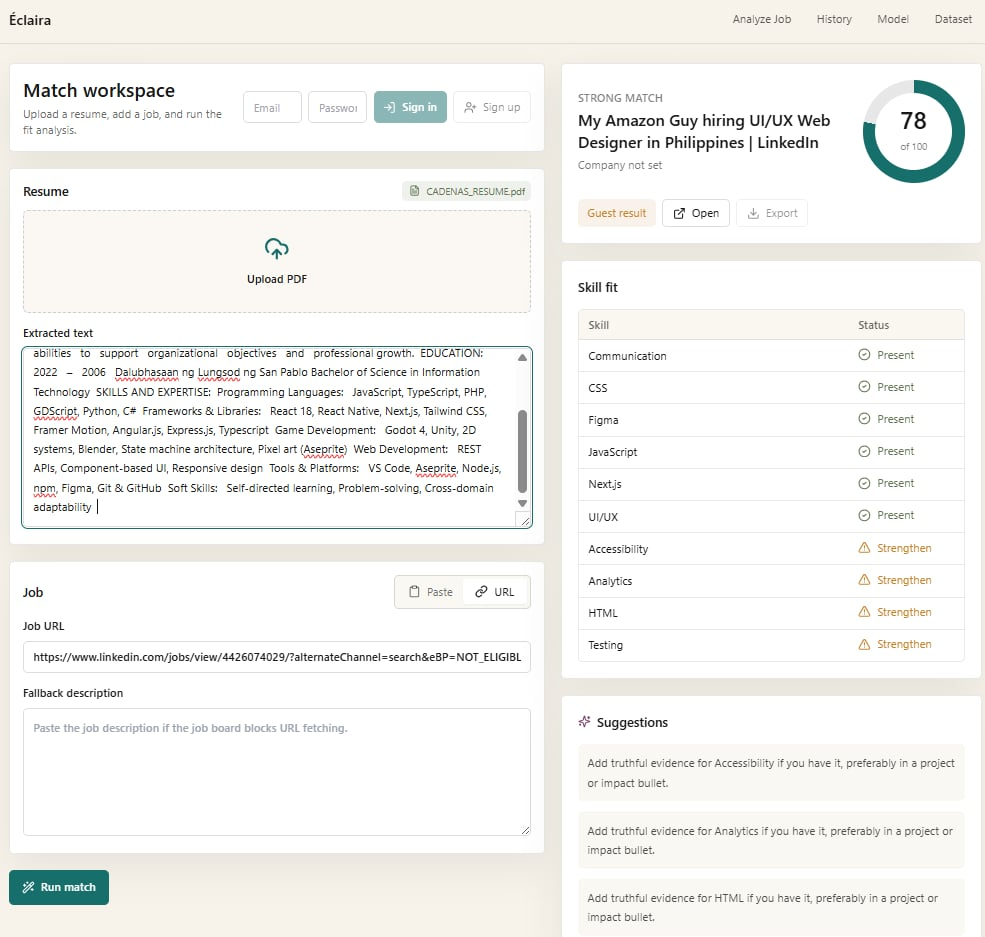Switch job input to Paste tab
The image size is (985, 937).
[x=431, y=592]
